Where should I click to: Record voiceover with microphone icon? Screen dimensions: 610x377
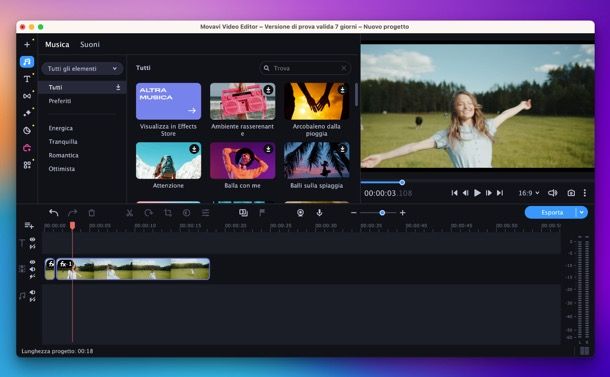click(319, 212)
